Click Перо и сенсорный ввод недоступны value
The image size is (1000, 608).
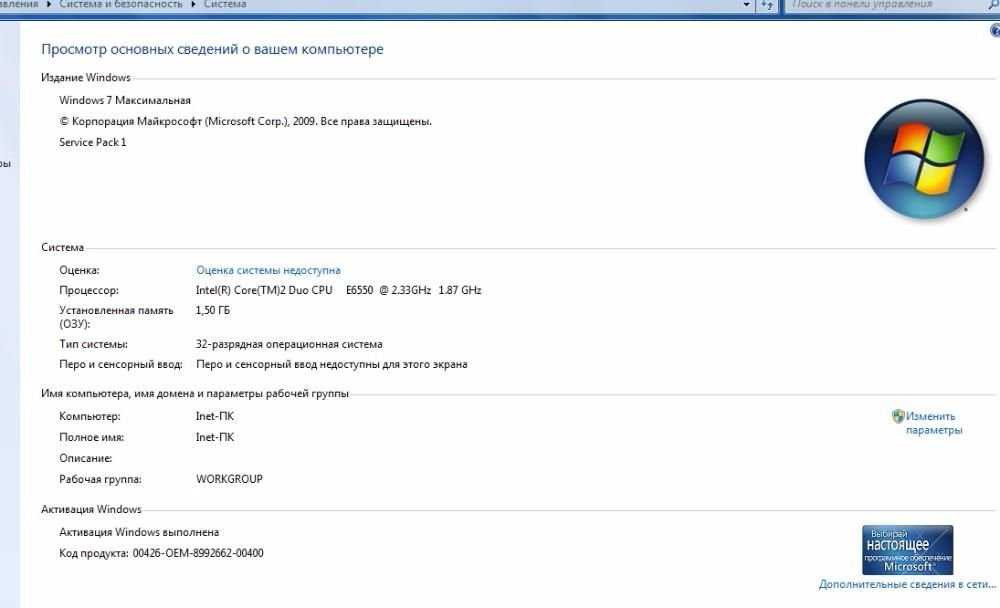click(332, 364)
